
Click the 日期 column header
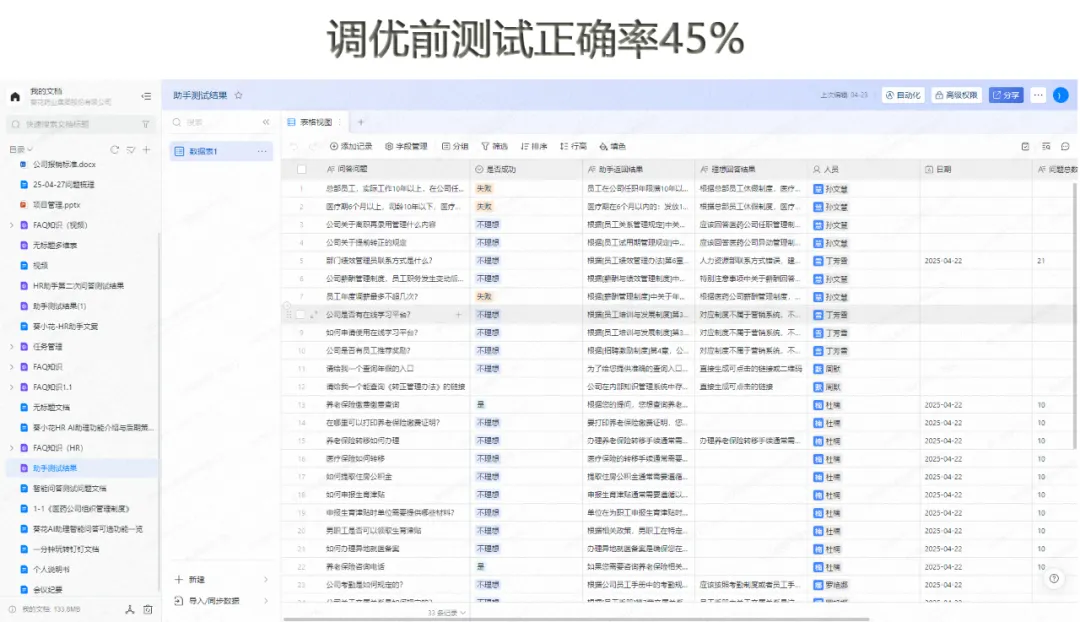(x=977, y=169)
